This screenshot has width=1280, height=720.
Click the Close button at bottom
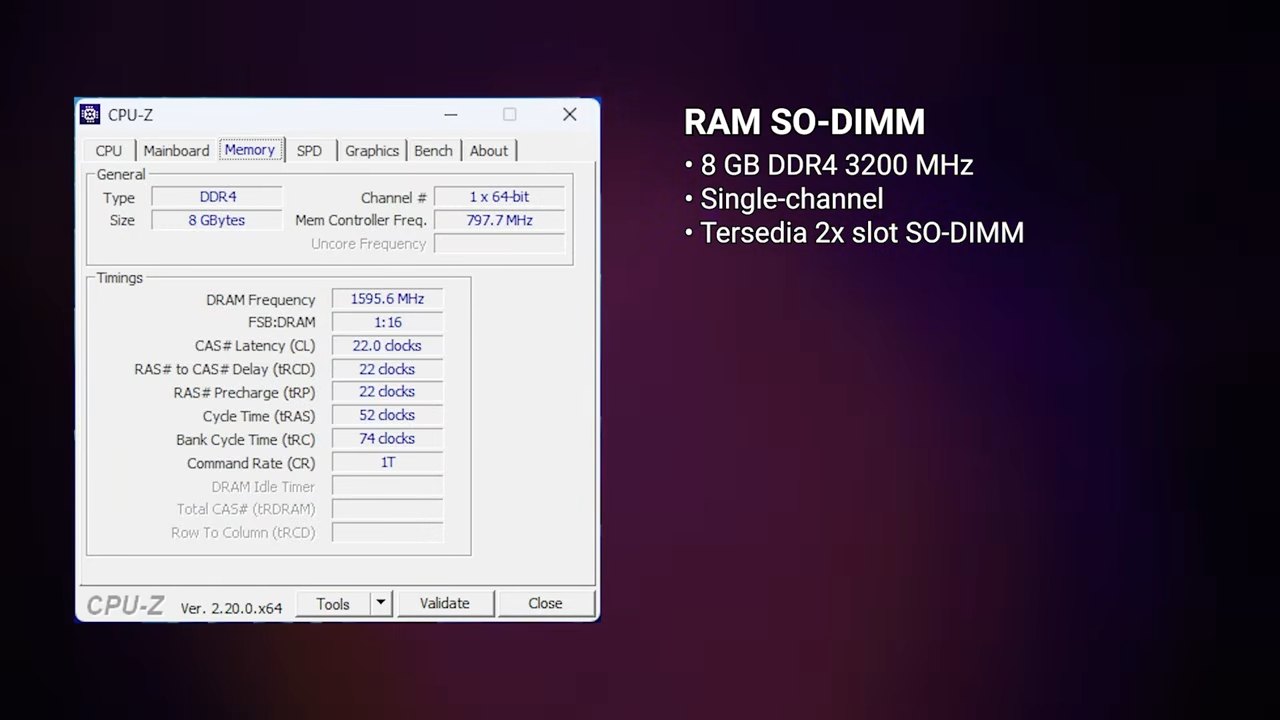pyautogui.click(x=545, y=604)
